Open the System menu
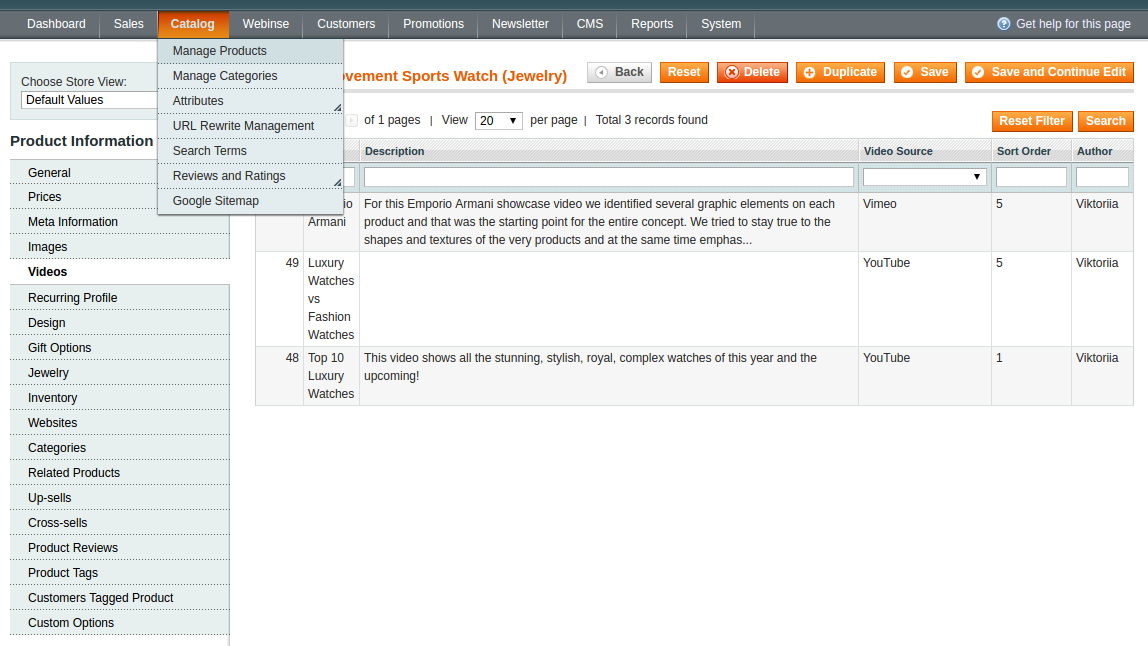Screen dimensions: 1148x646 pos(721,24)
